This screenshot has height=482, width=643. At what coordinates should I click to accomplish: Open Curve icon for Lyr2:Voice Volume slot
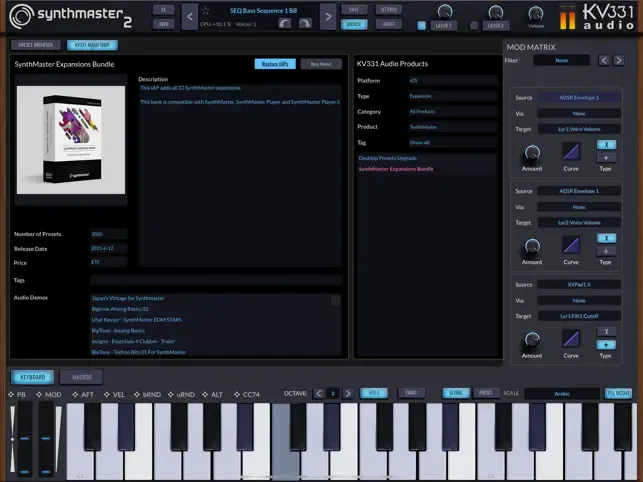click(571, 245)
